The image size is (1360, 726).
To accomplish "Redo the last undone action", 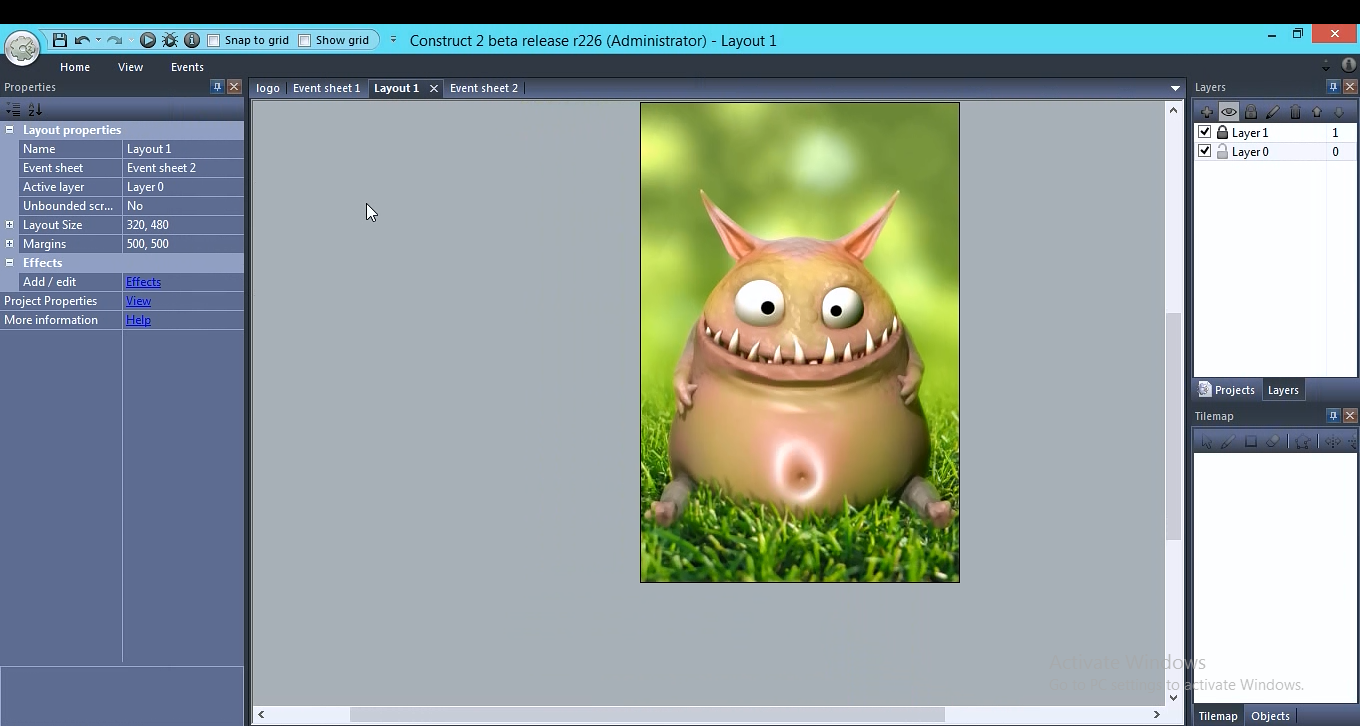I will click(x=114, y=40).
